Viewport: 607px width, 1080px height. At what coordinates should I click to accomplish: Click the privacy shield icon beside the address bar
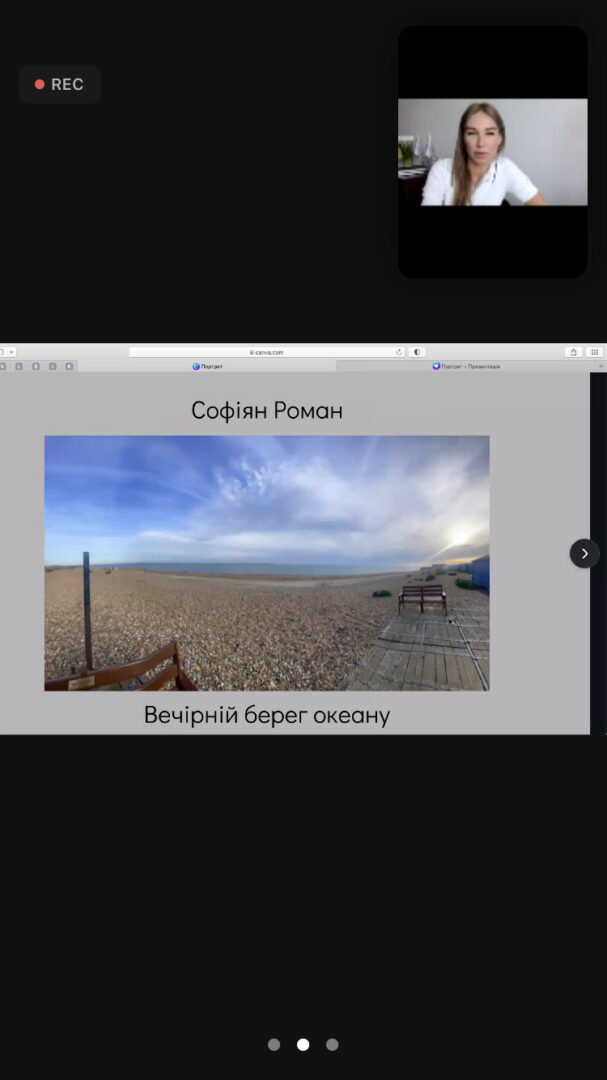[417, 352]
